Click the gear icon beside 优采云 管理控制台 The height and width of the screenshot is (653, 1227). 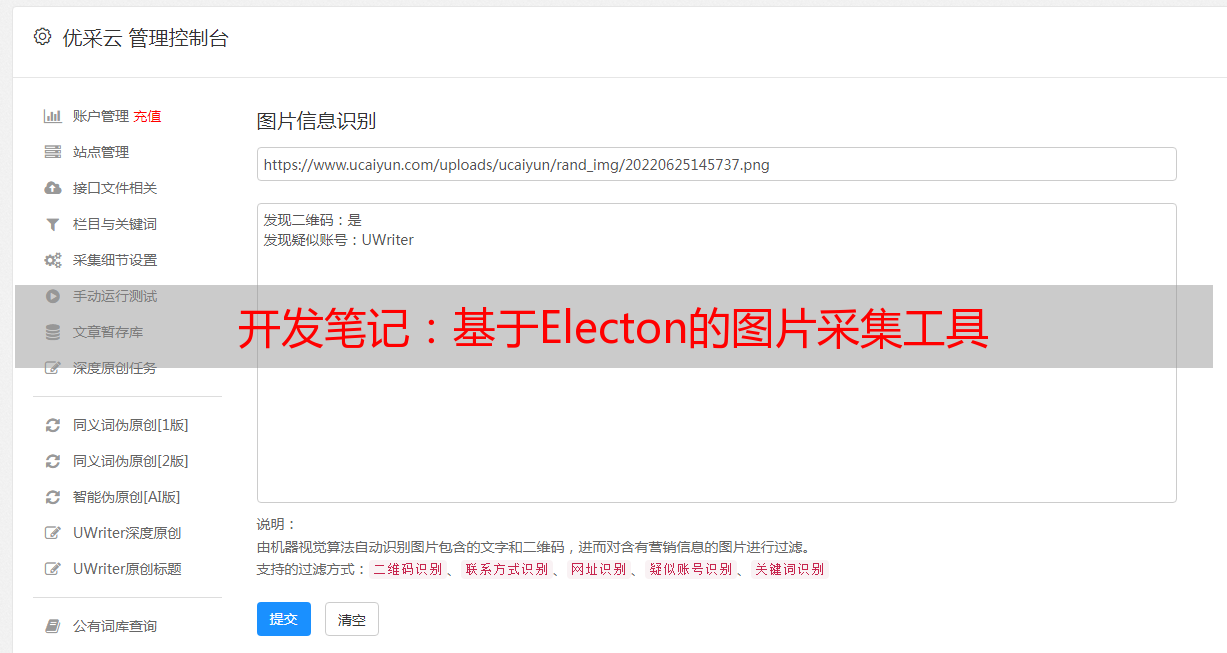pyautogui.click(x=42, y=37)
